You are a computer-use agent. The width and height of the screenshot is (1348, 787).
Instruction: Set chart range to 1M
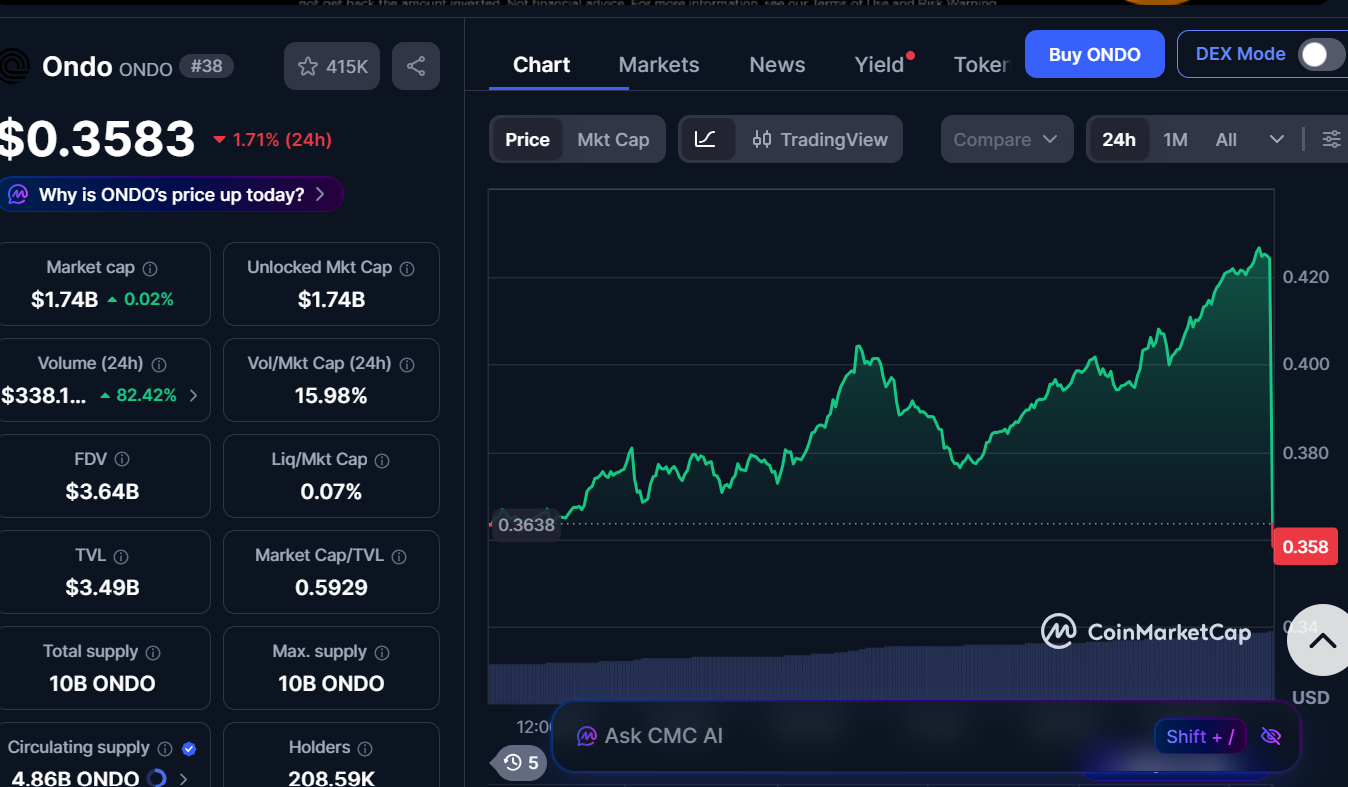[1175, 139]
